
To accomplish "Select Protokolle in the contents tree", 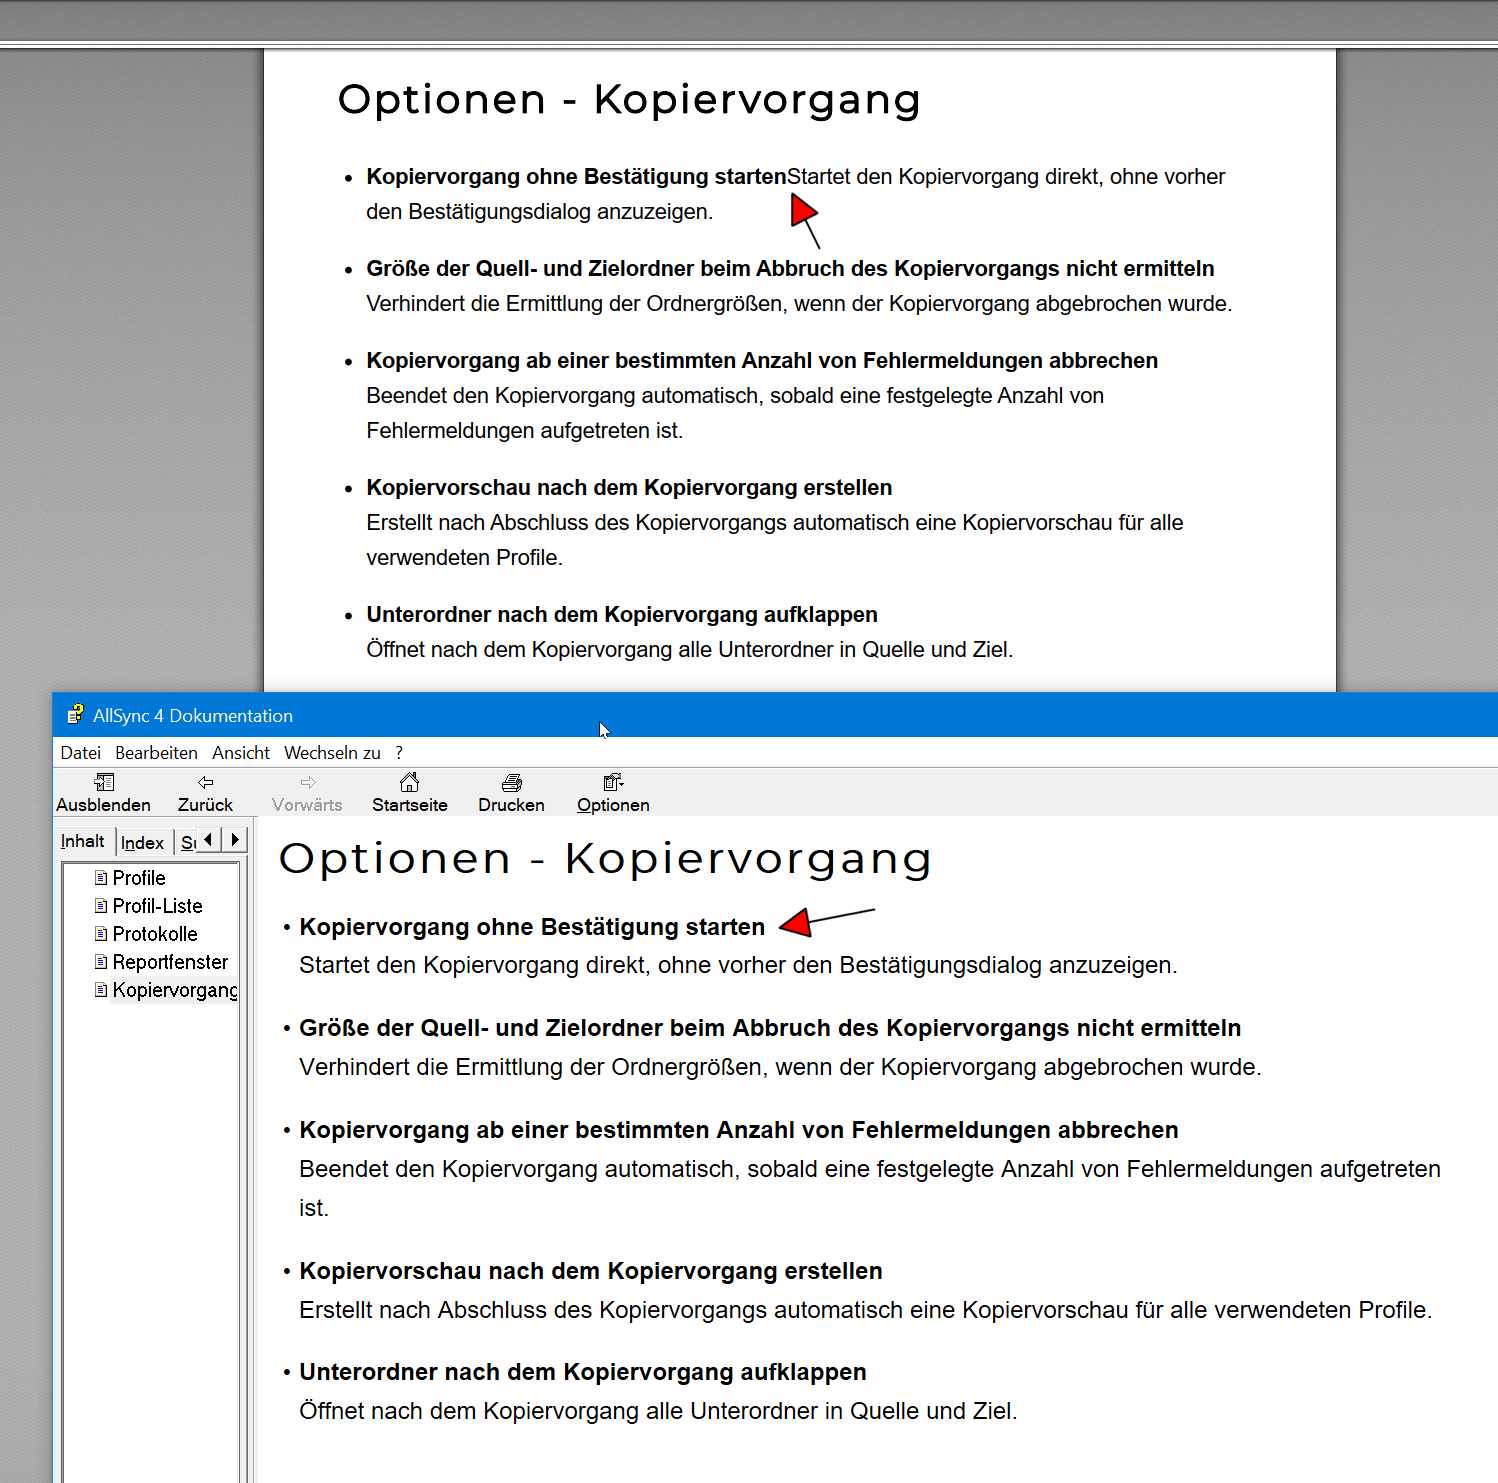I will 155,933.
